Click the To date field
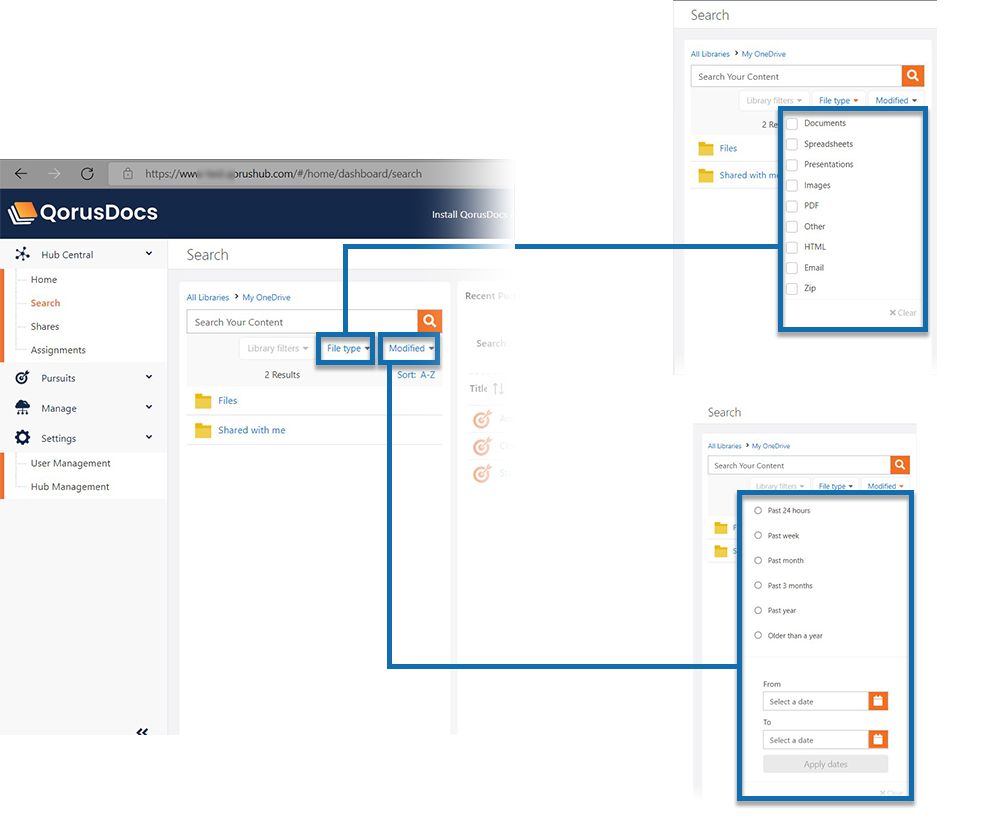Image resolution: width=1000 pixels, height=818 pixels. [x=816, y=740]
